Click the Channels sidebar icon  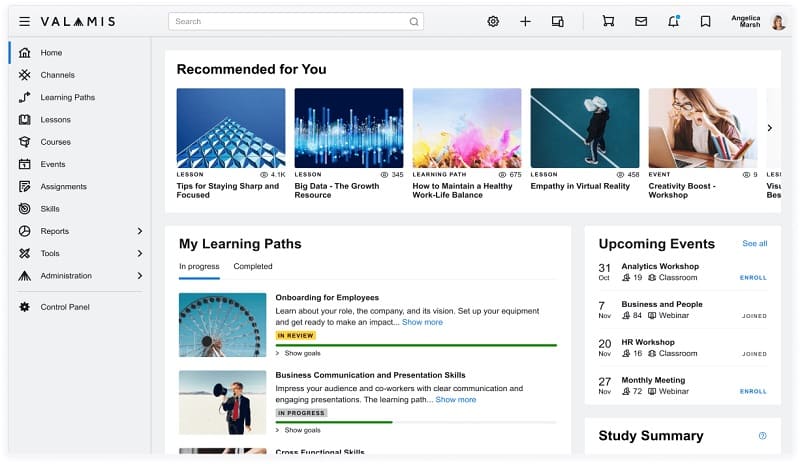(24, 75)
